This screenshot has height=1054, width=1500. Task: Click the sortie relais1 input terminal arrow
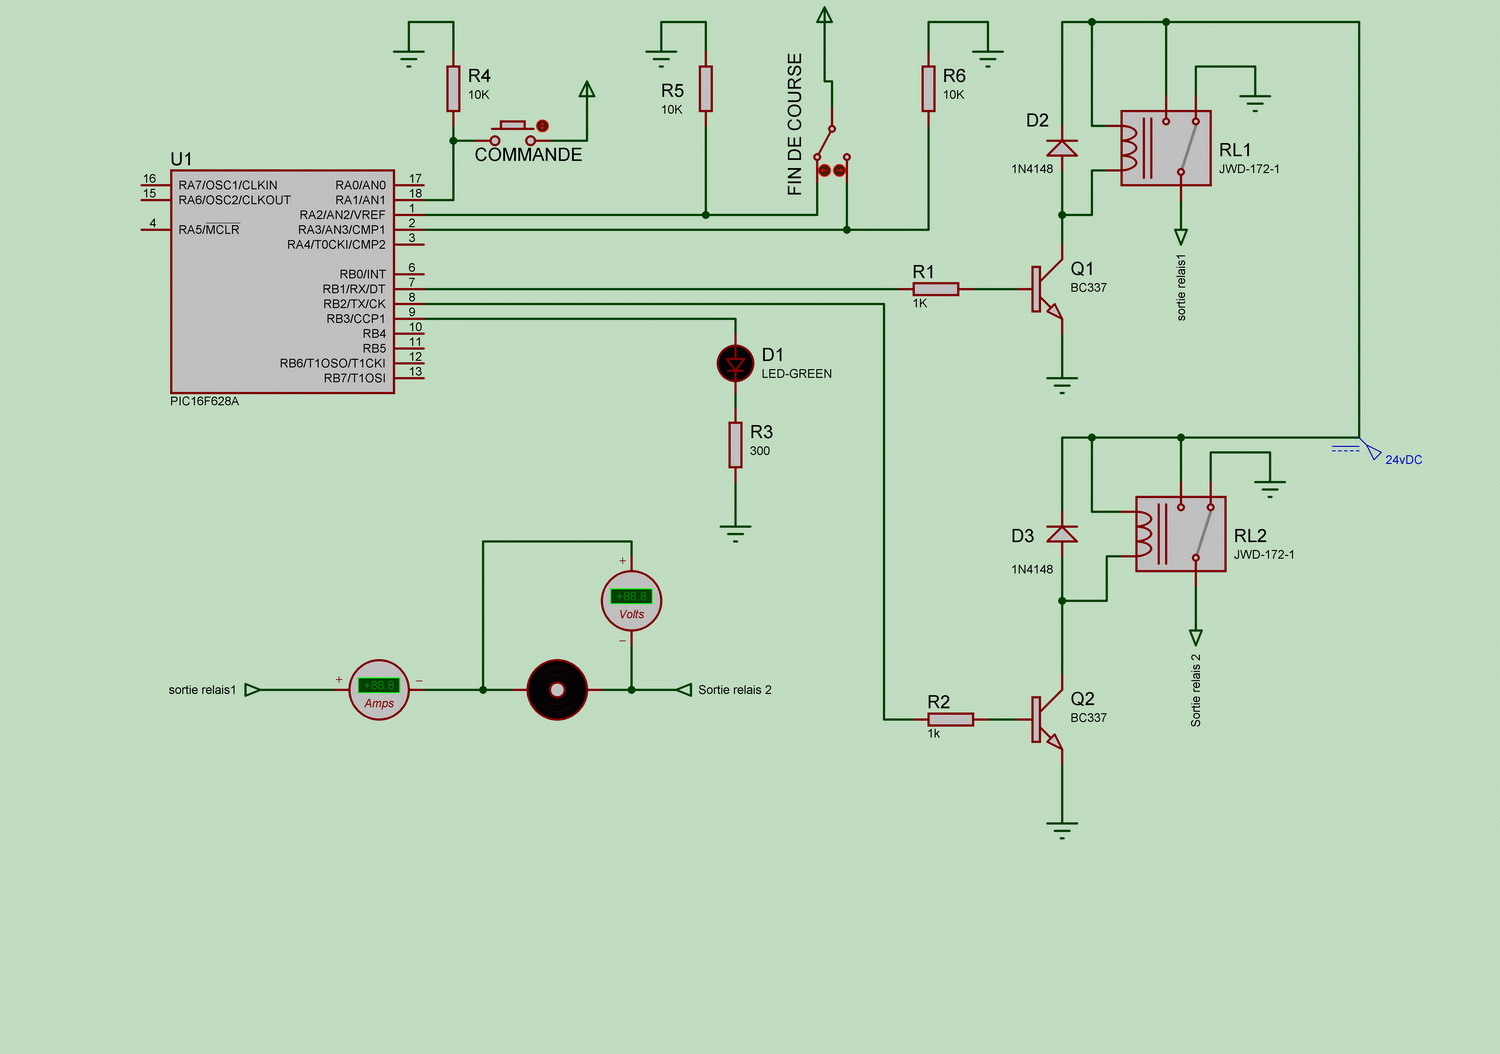click(x=253, y=689)
